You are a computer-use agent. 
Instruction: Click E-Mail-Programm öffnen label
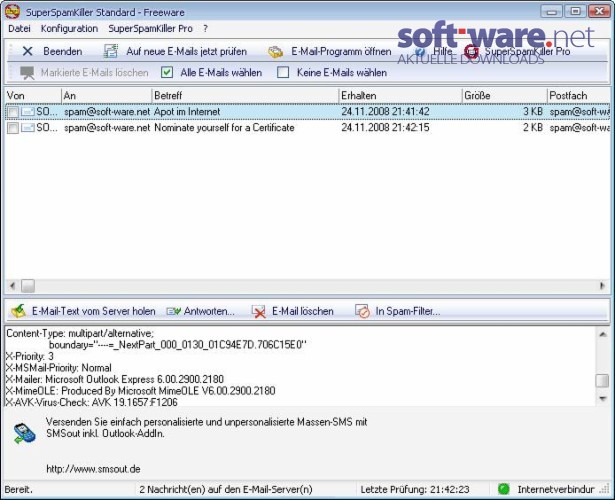pyautogui.click(x=341, y=51)
